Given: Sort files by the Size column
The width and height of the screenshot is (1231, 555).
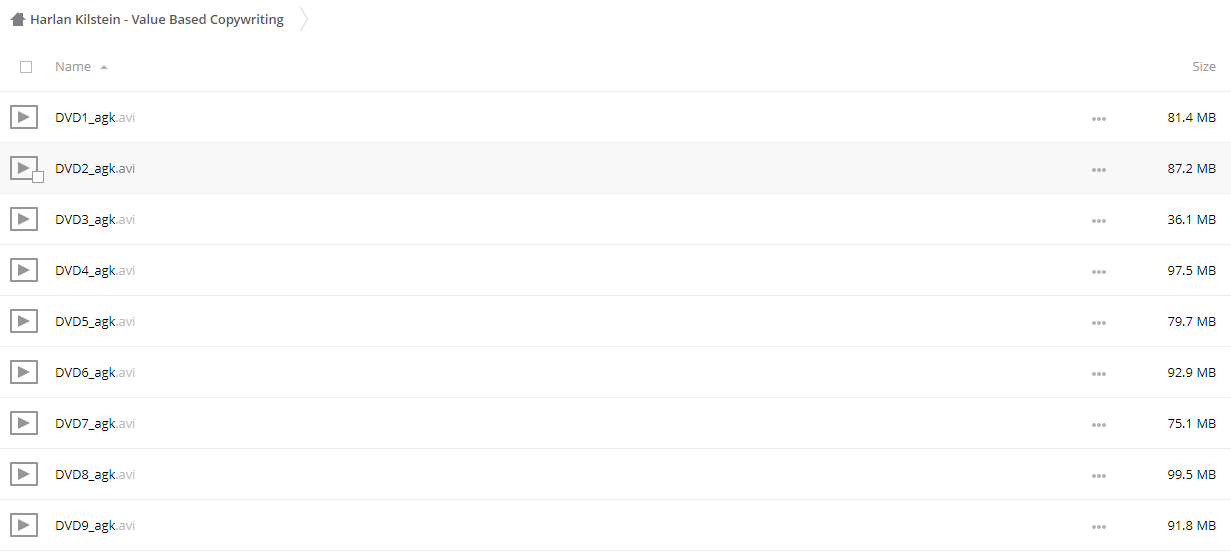Looking at the screenshot, I should (x=1203, y=67).
